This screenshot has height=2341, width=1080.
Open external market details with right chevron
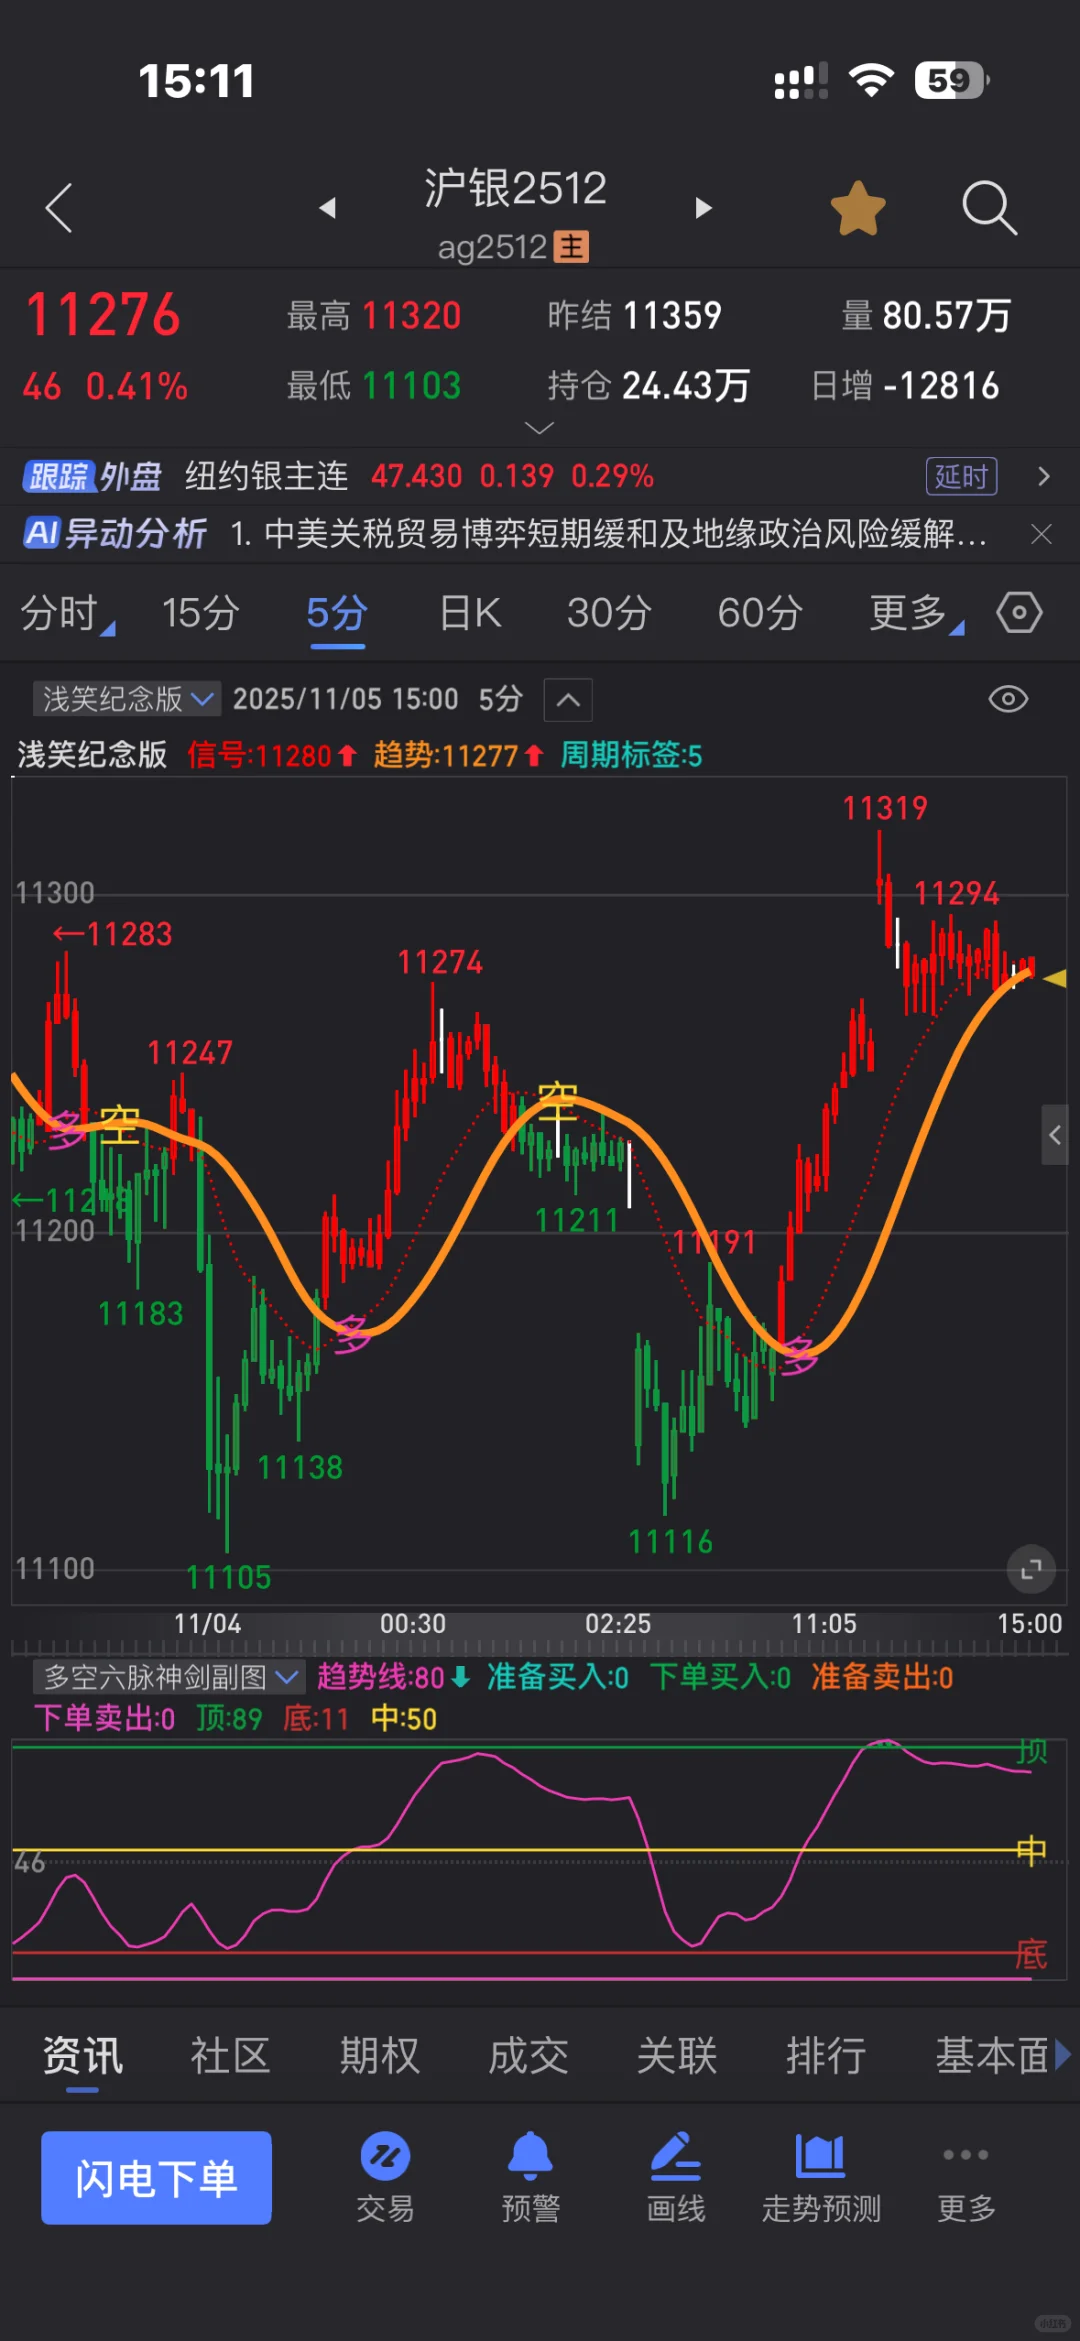(1043, 476)
